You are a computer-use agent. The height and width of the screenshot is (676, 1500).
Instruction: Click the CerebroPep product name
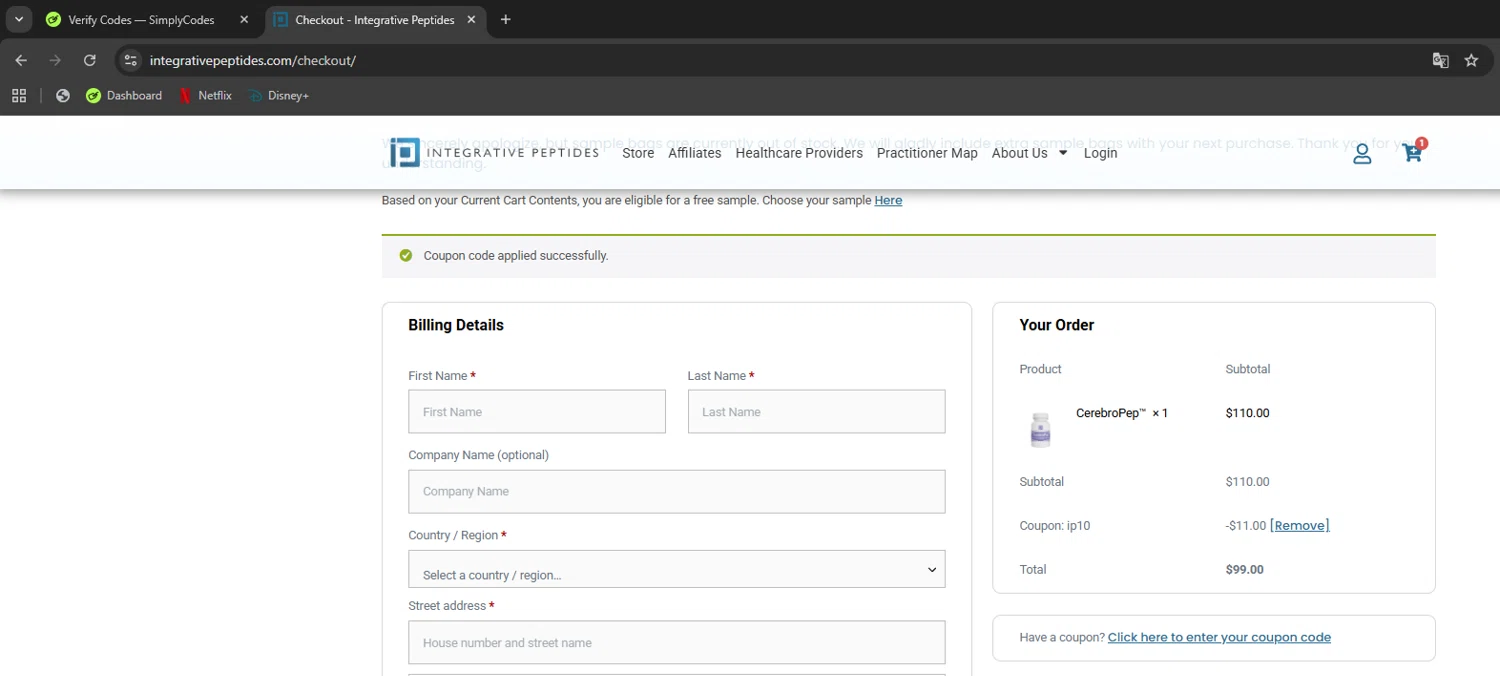click(x=1110, y=413)
